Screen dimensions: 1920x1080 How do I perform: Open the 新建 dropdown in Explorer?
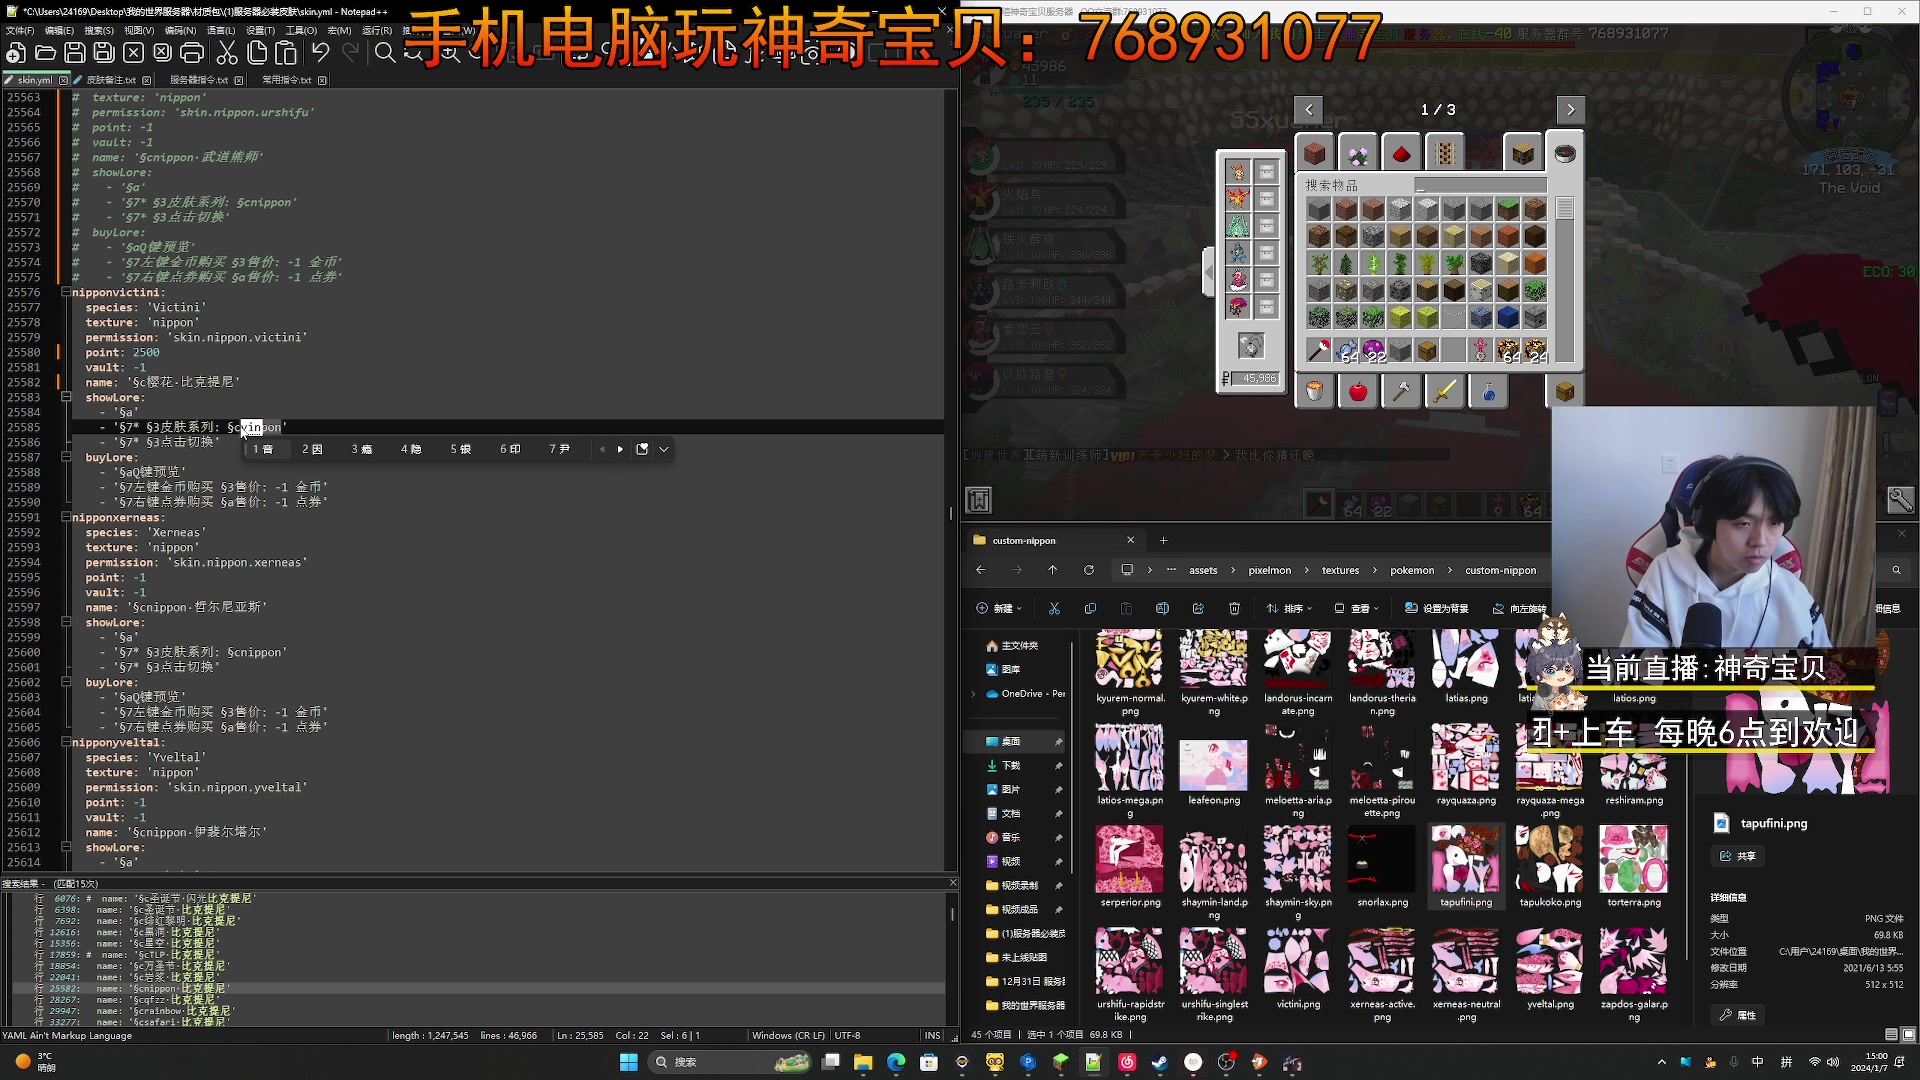999,608
